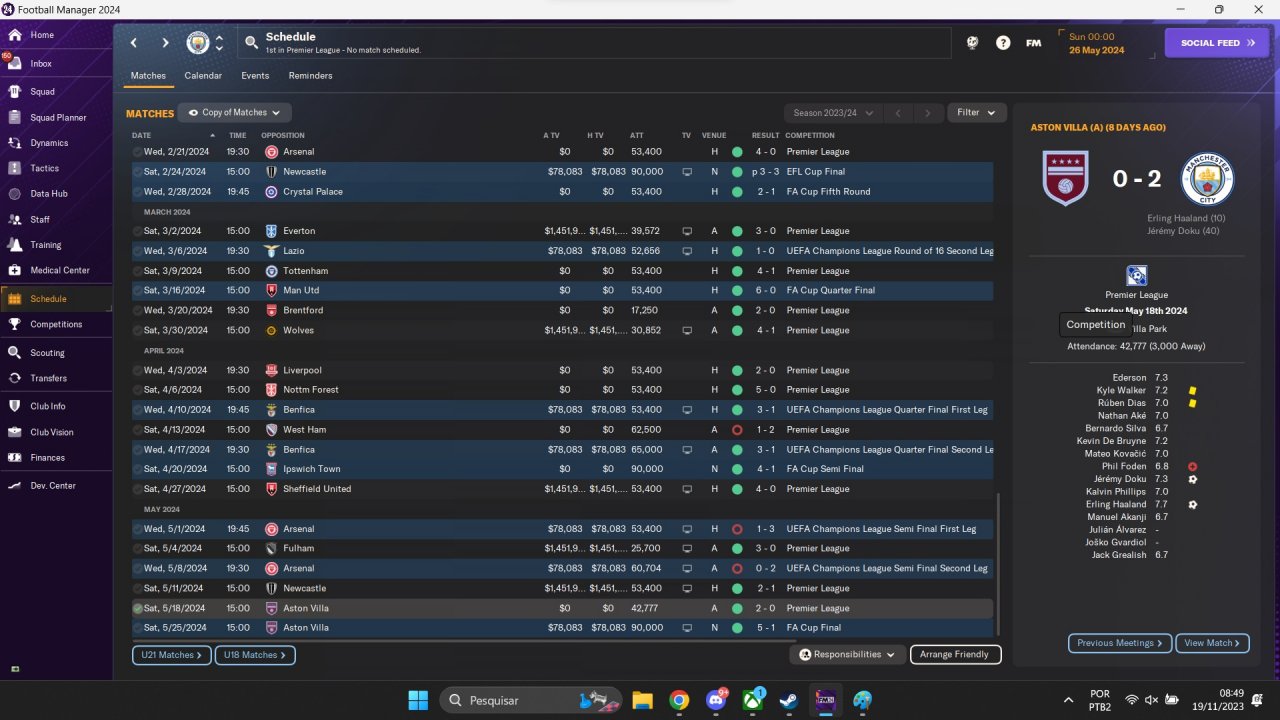
Task: Toggle selection circle for Arsenal 2/21/2024 match
Action: point(138,152)
